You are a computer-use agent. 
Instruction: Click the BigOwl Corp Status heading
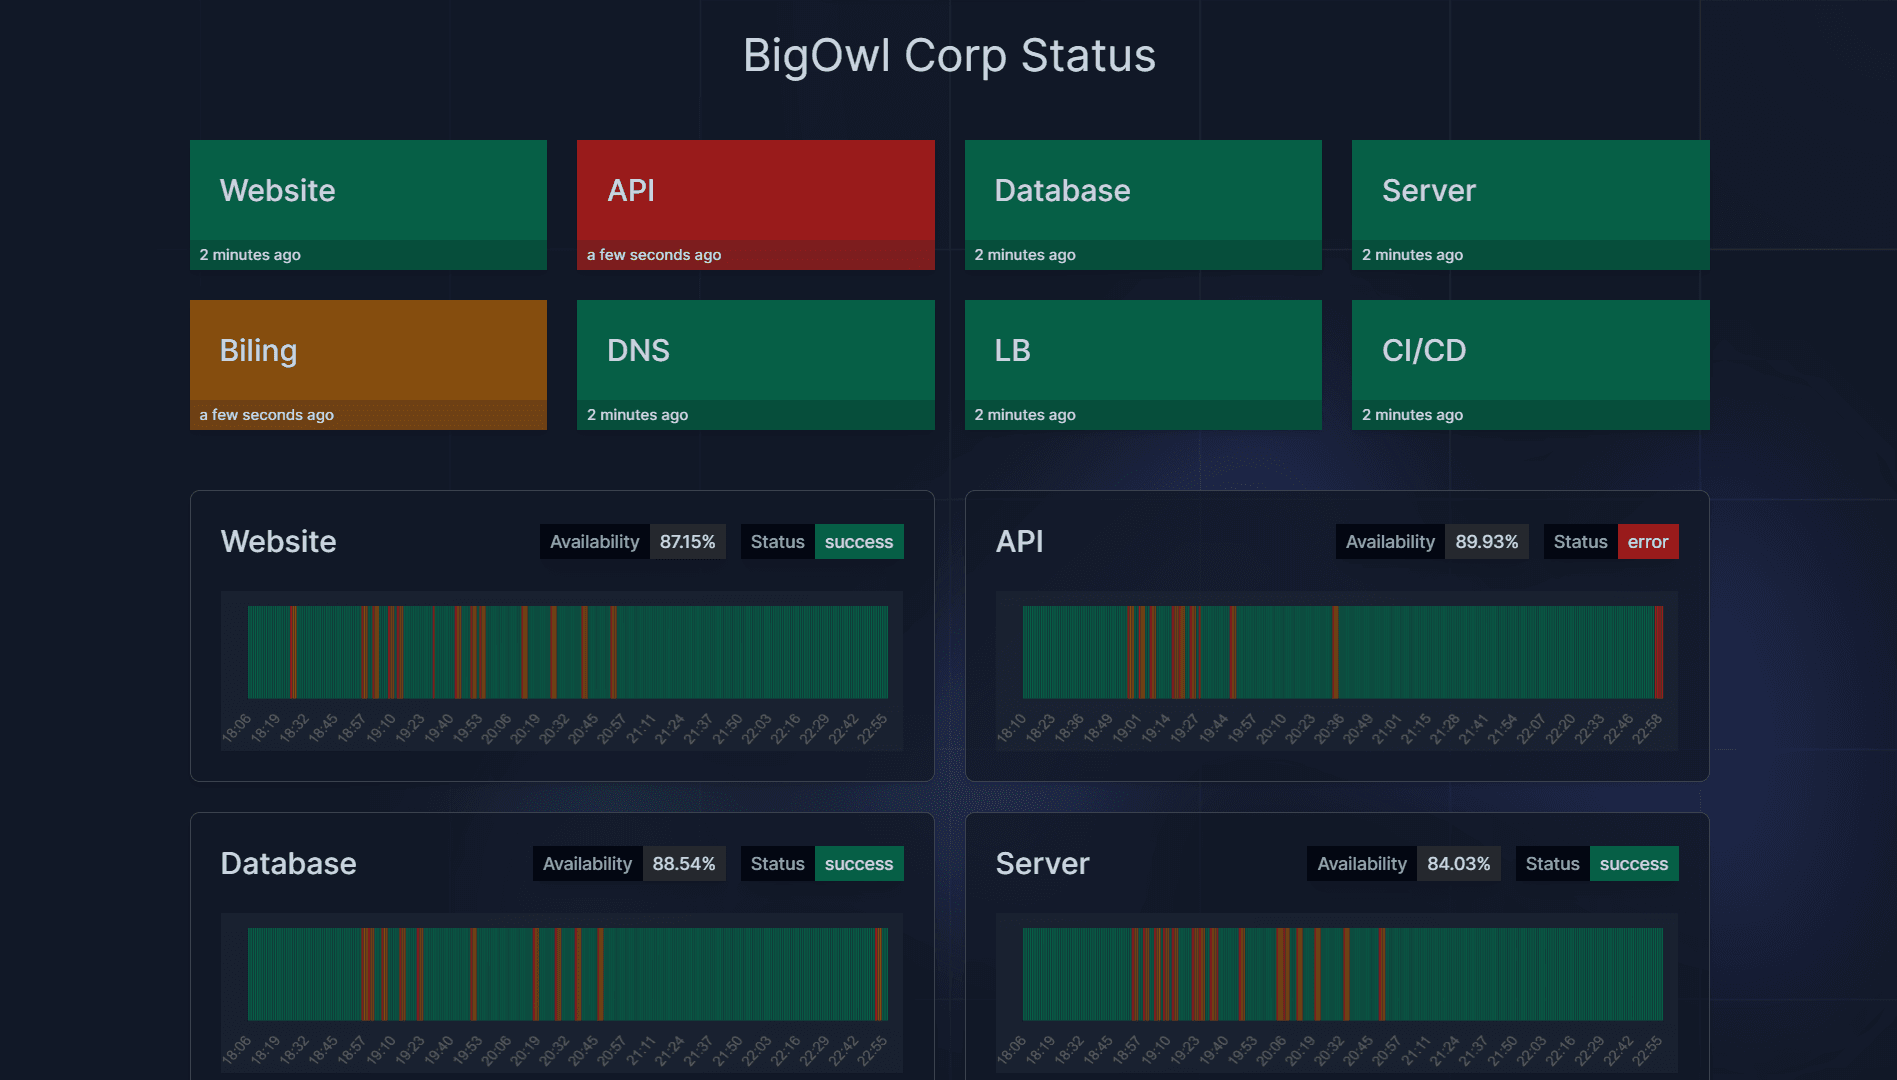[949, 56]
